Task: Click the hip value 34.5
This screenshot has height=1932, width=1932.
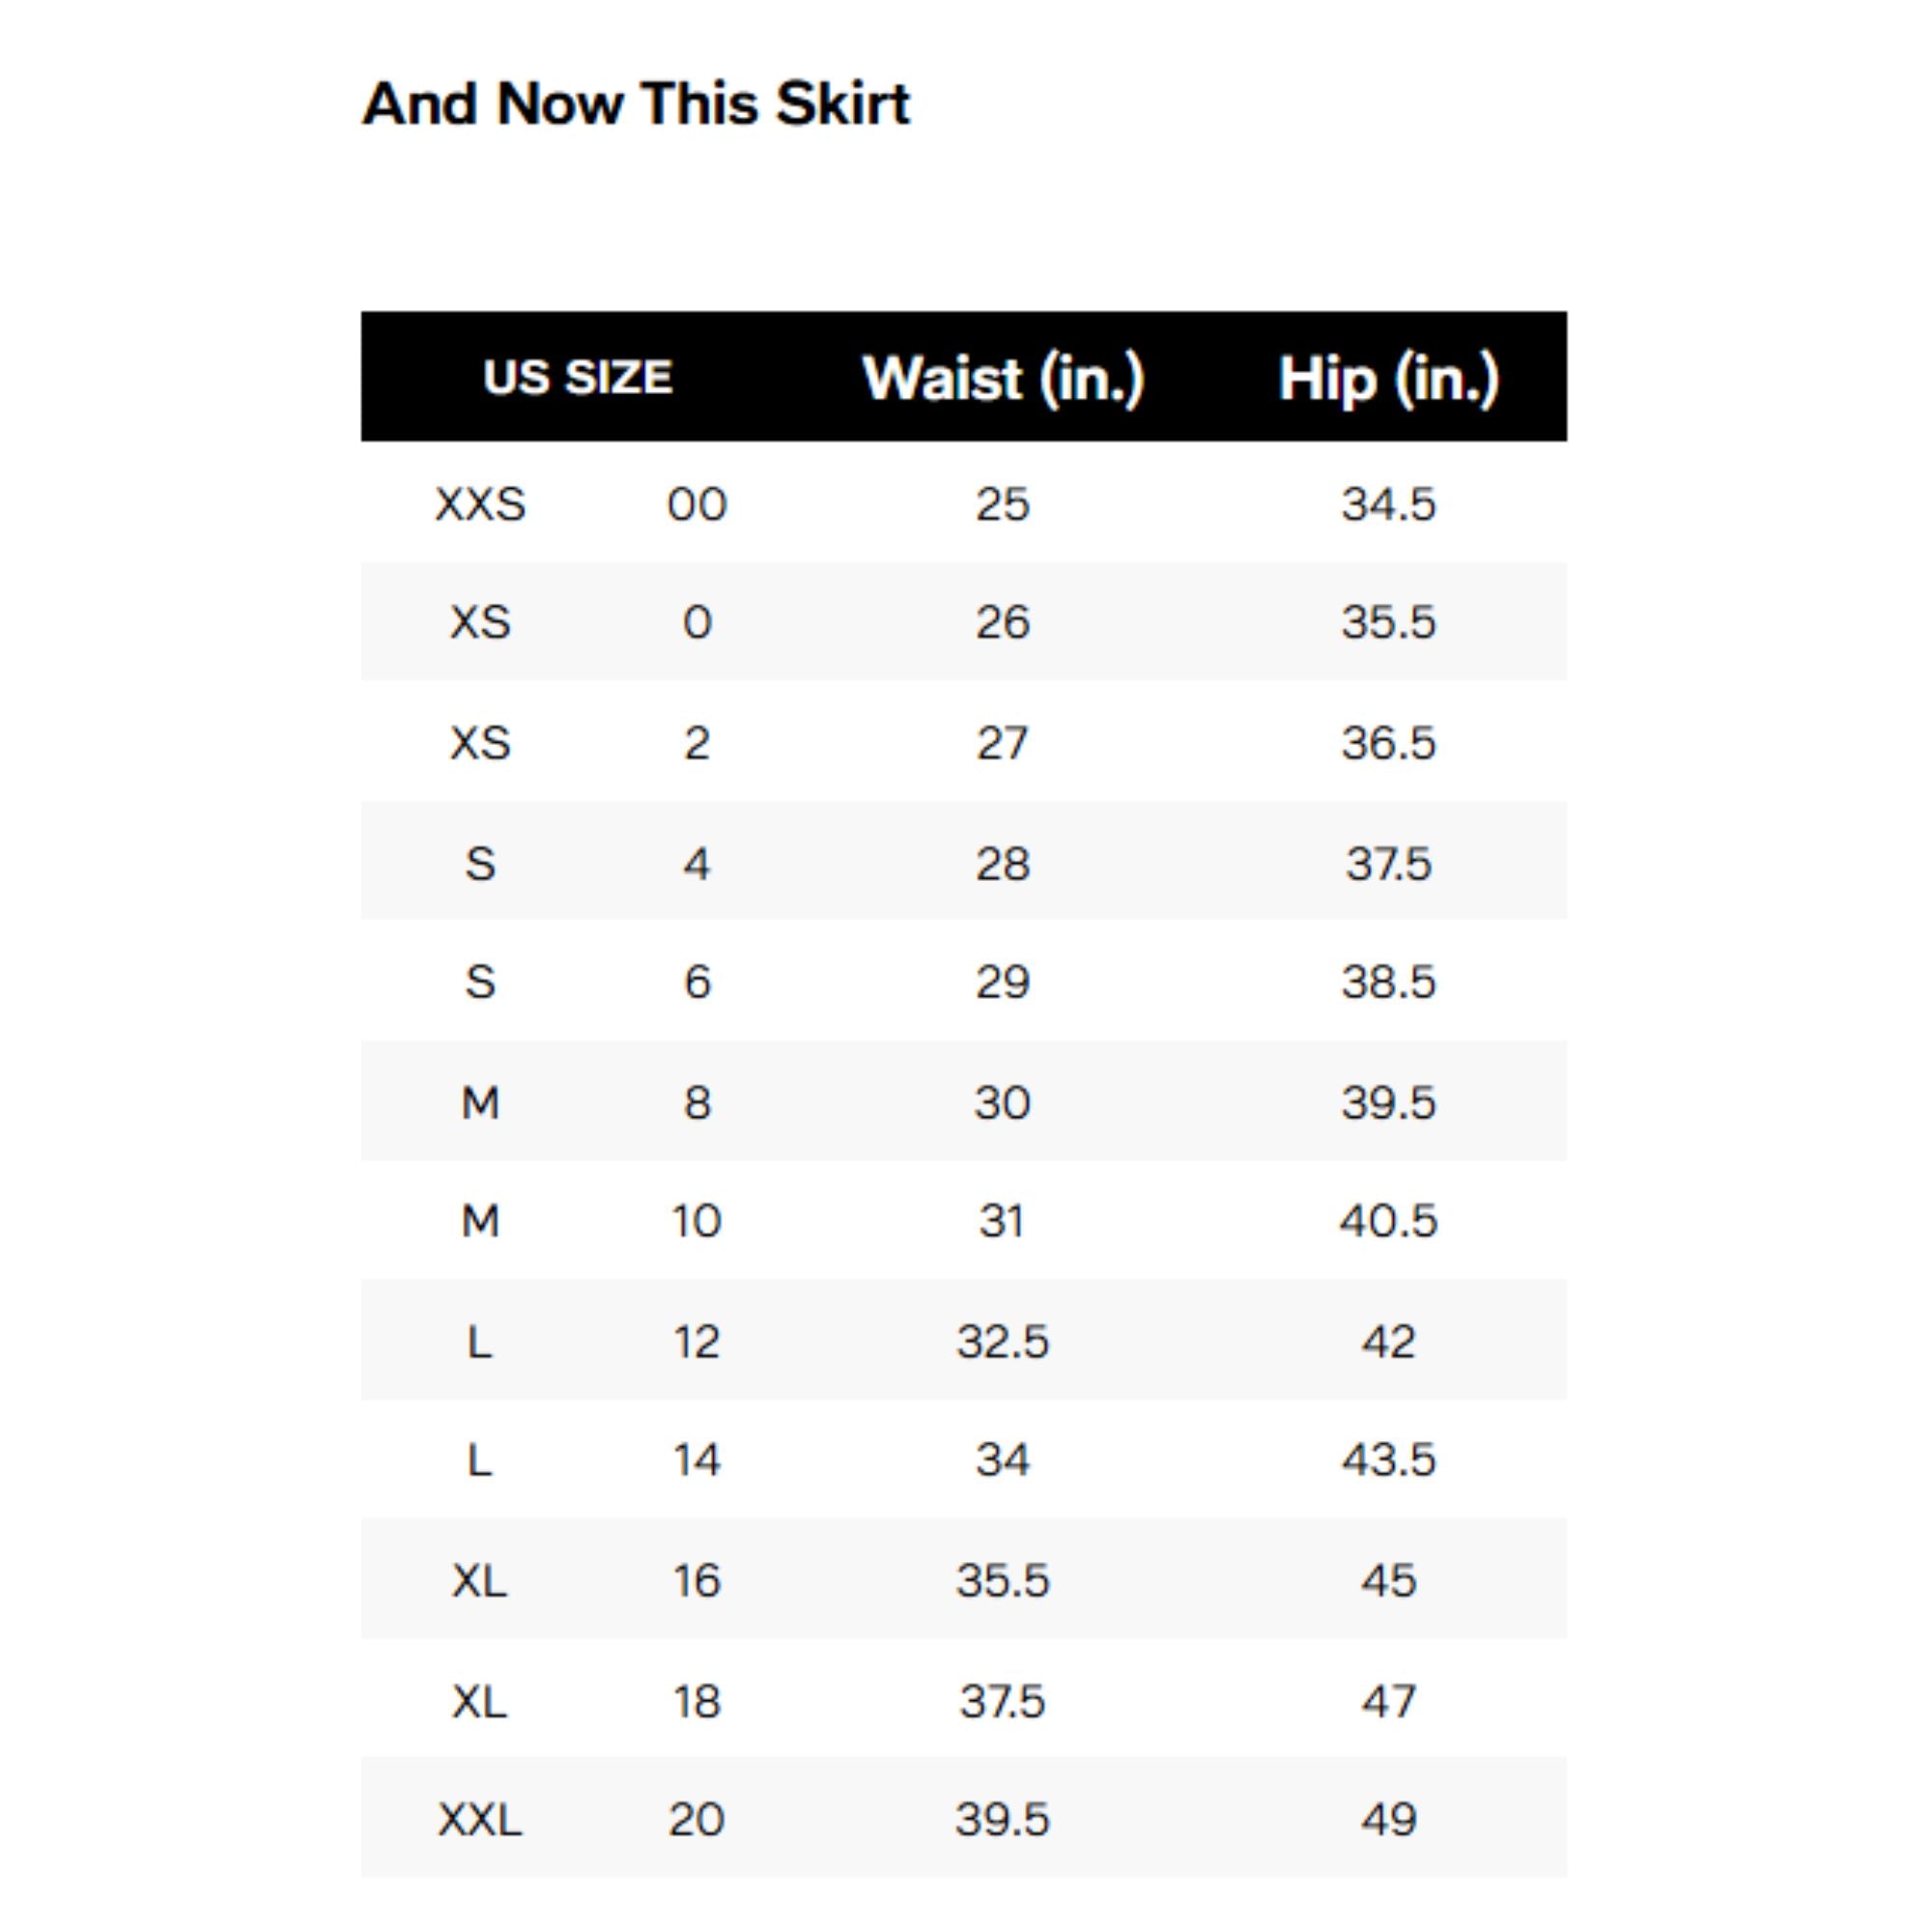Action: (x=1388, y=504)
